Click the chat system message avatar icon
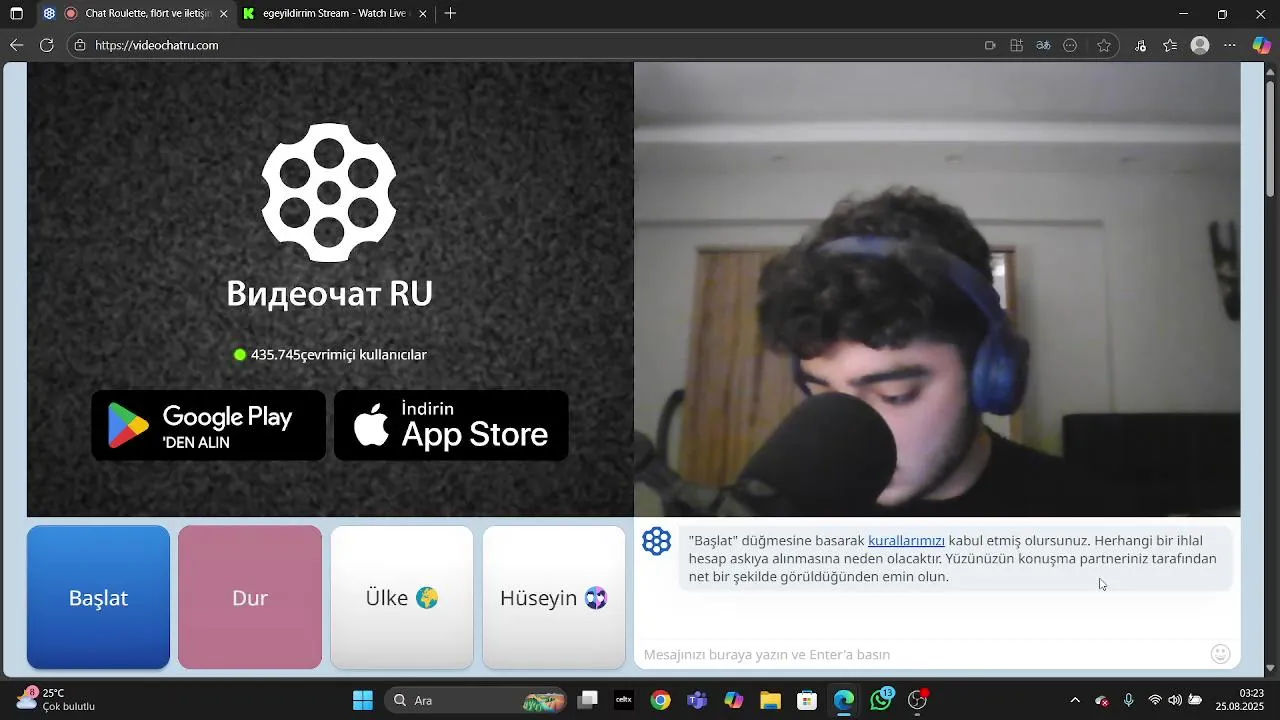 (656, 541)
